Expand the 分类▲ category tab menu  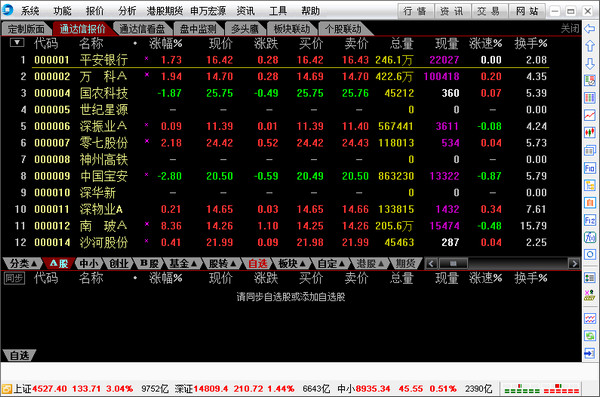click(23, 263)
